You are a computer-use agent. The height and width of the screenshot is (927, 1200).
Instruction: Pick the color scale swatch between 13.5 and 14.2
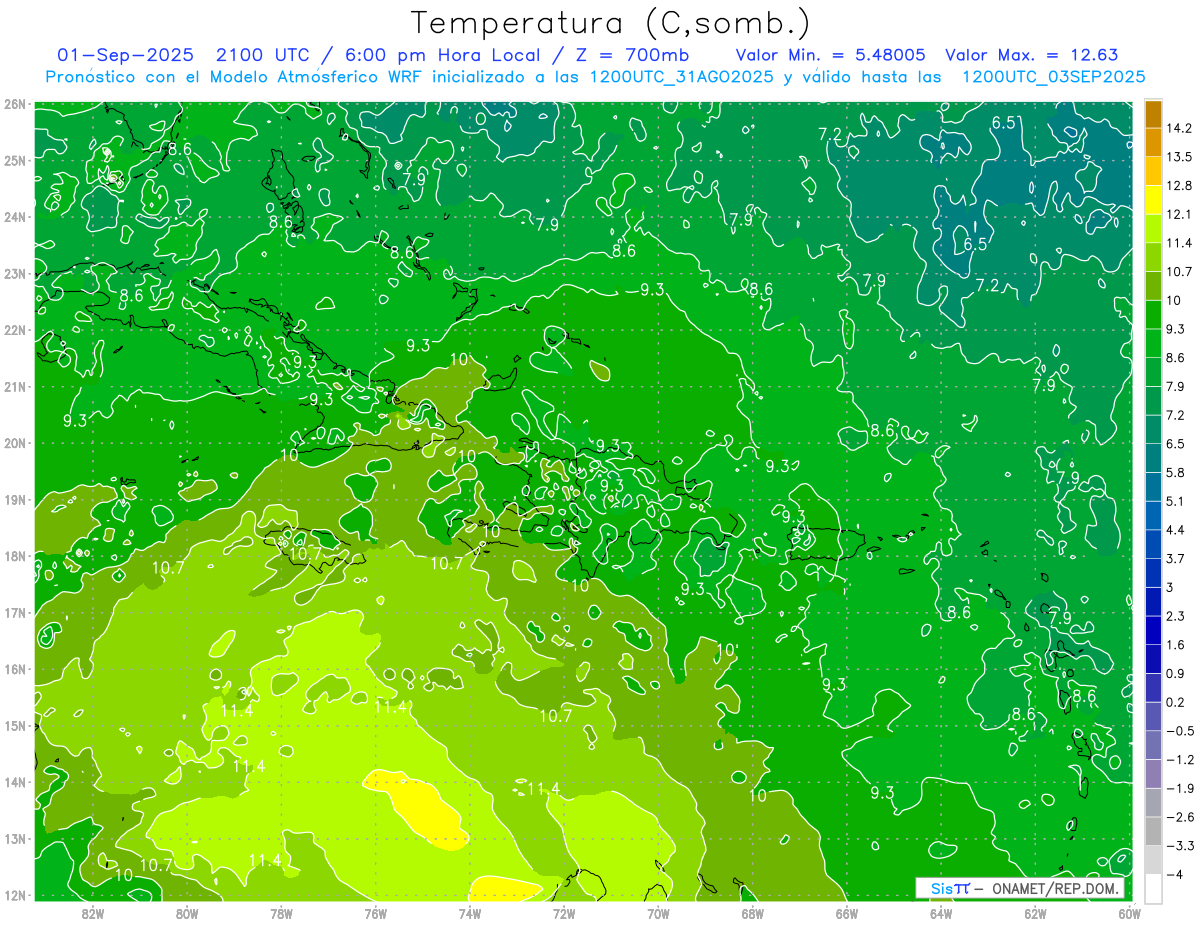click(x=1153, y=142)
